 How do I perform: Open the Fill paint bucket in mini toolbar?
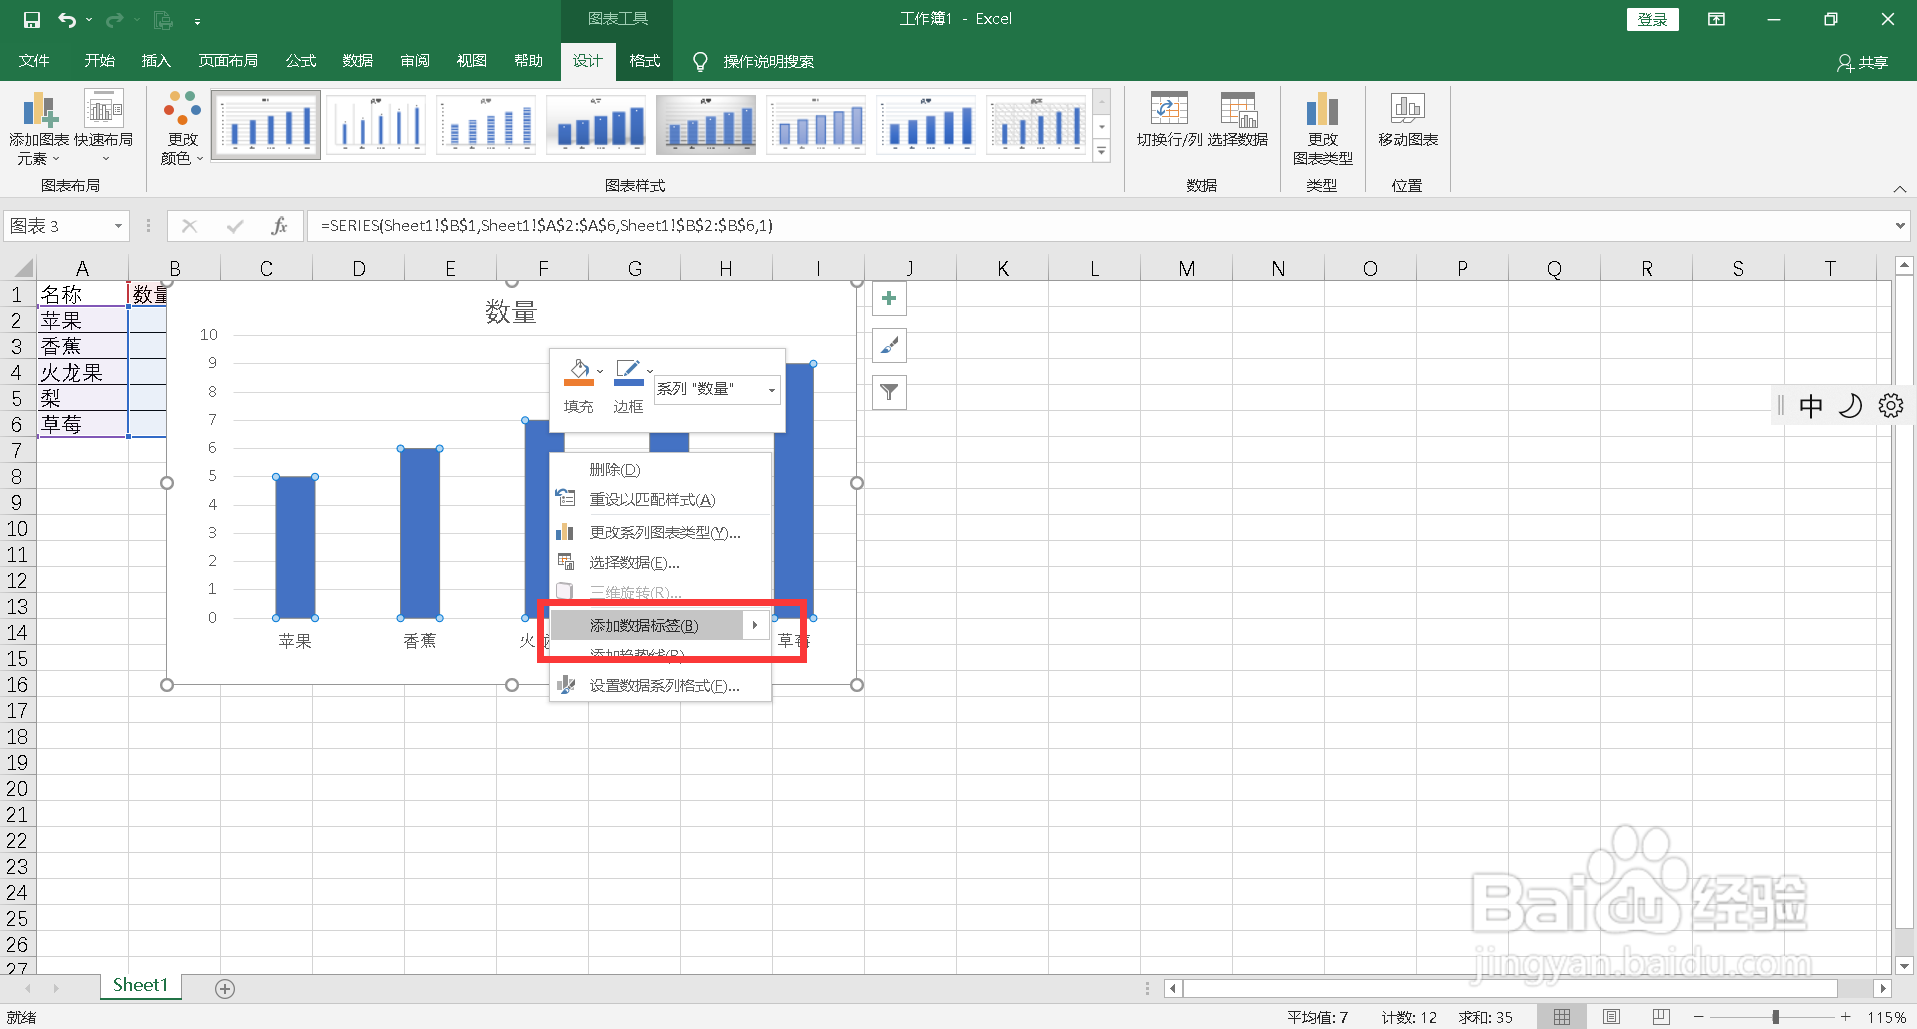tap(578, 372)
